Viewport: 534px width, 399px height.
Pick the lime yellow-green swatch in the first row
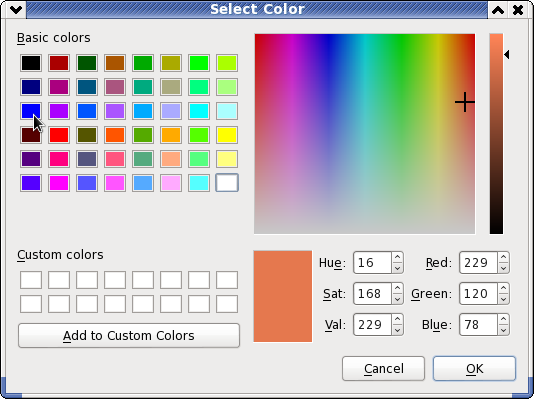point(227,63)
